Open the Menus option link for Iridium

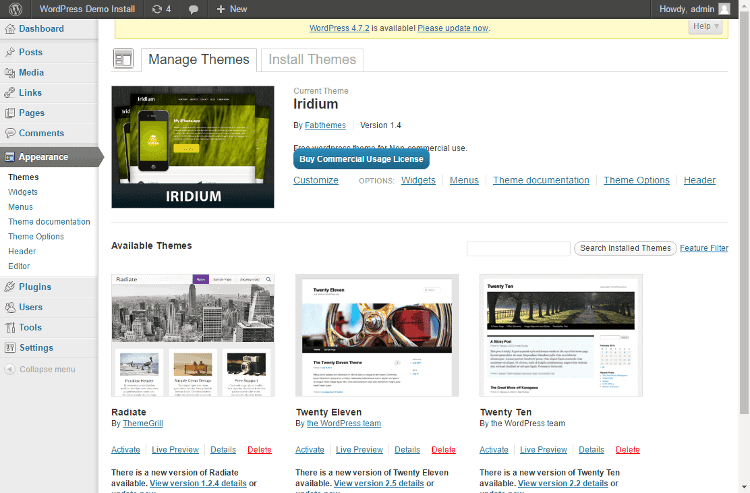point(464,180)
